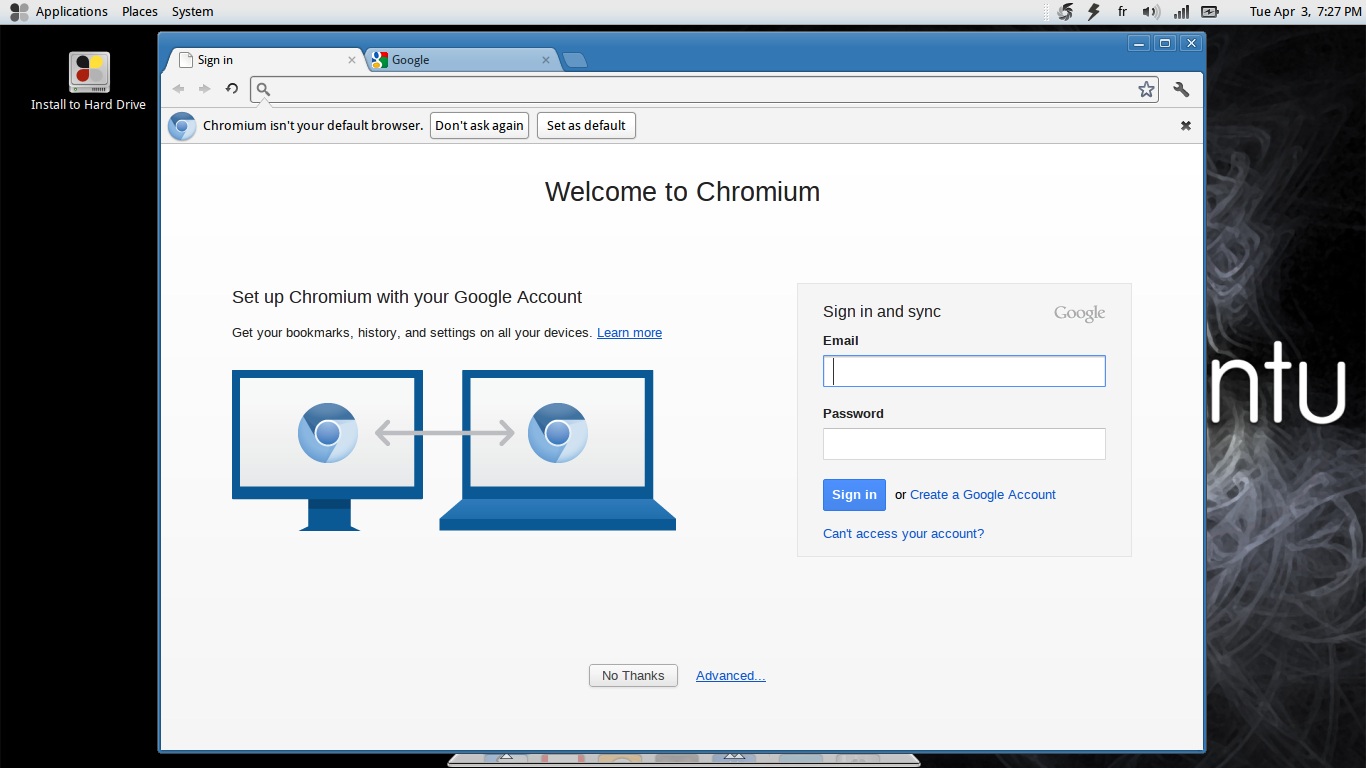This screenshot has height=768, width=1366.
Task: Dismiss the default browser infobar
Action: click(x=1186, y=126)
